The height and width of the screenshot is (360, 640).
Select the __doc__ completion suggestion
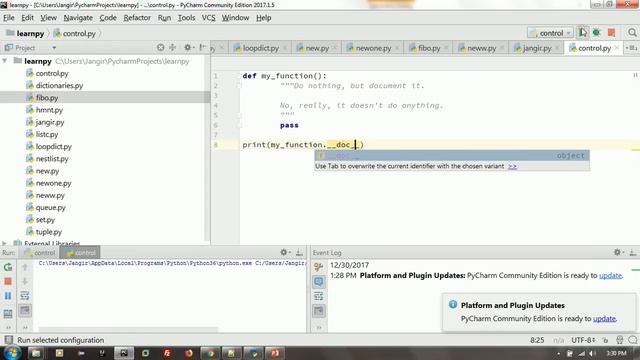(x=452, y=156)
